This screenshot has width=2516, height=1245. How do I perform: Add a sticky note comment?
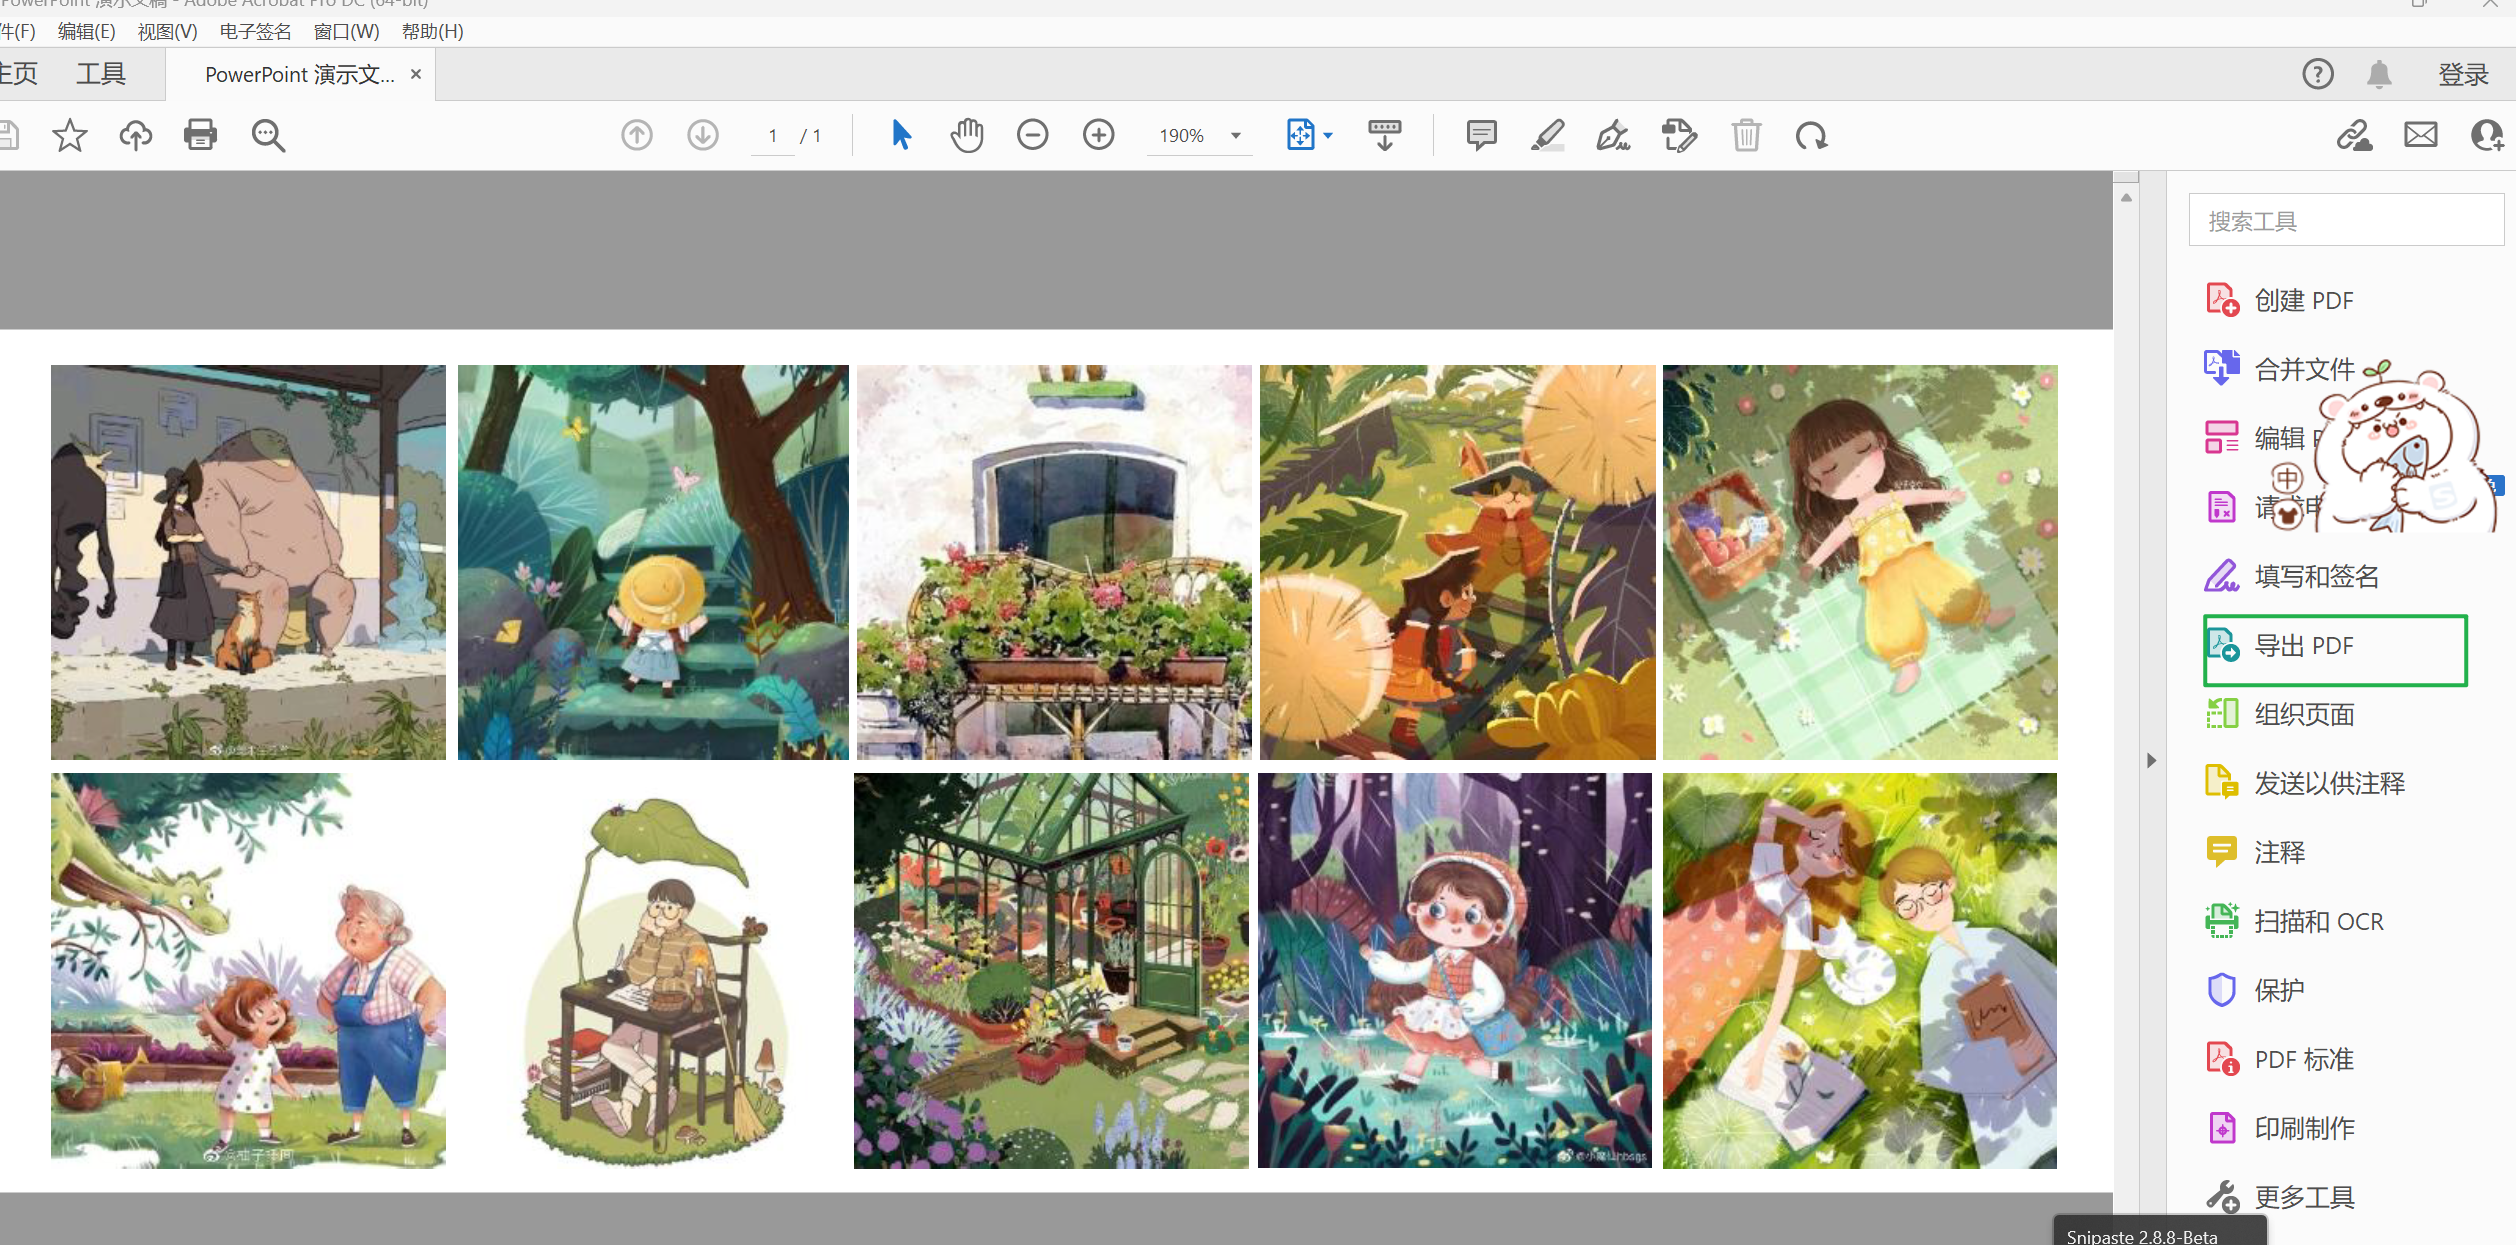1481,135
